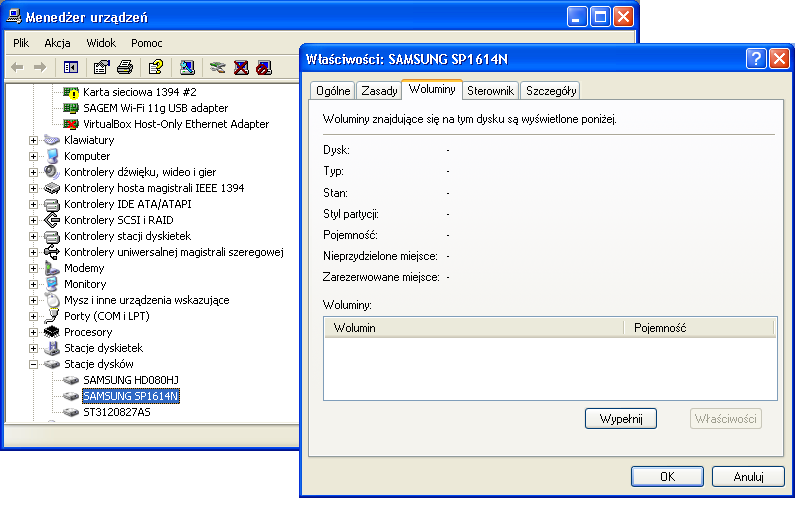The image size is (804, 507).
Task: Select the Stacje dyskietek label
Action: (103, 348)
